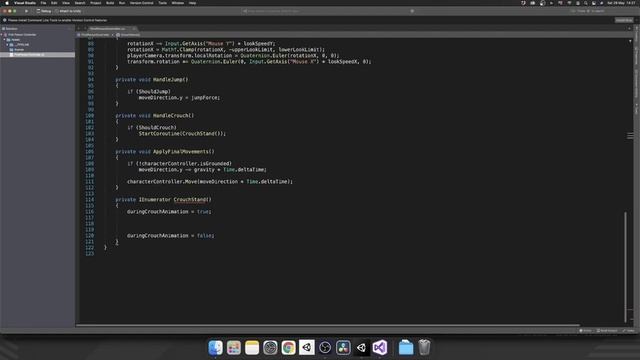Open the Tools menu
Screen dimensions: 640x360
tap(162, 3)
